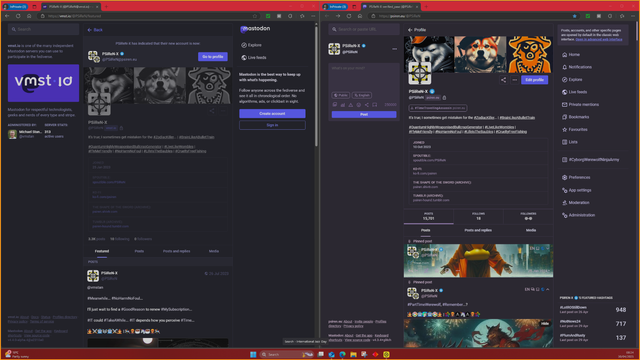Open the Windows Start button on taskbar

pos(253,354)
